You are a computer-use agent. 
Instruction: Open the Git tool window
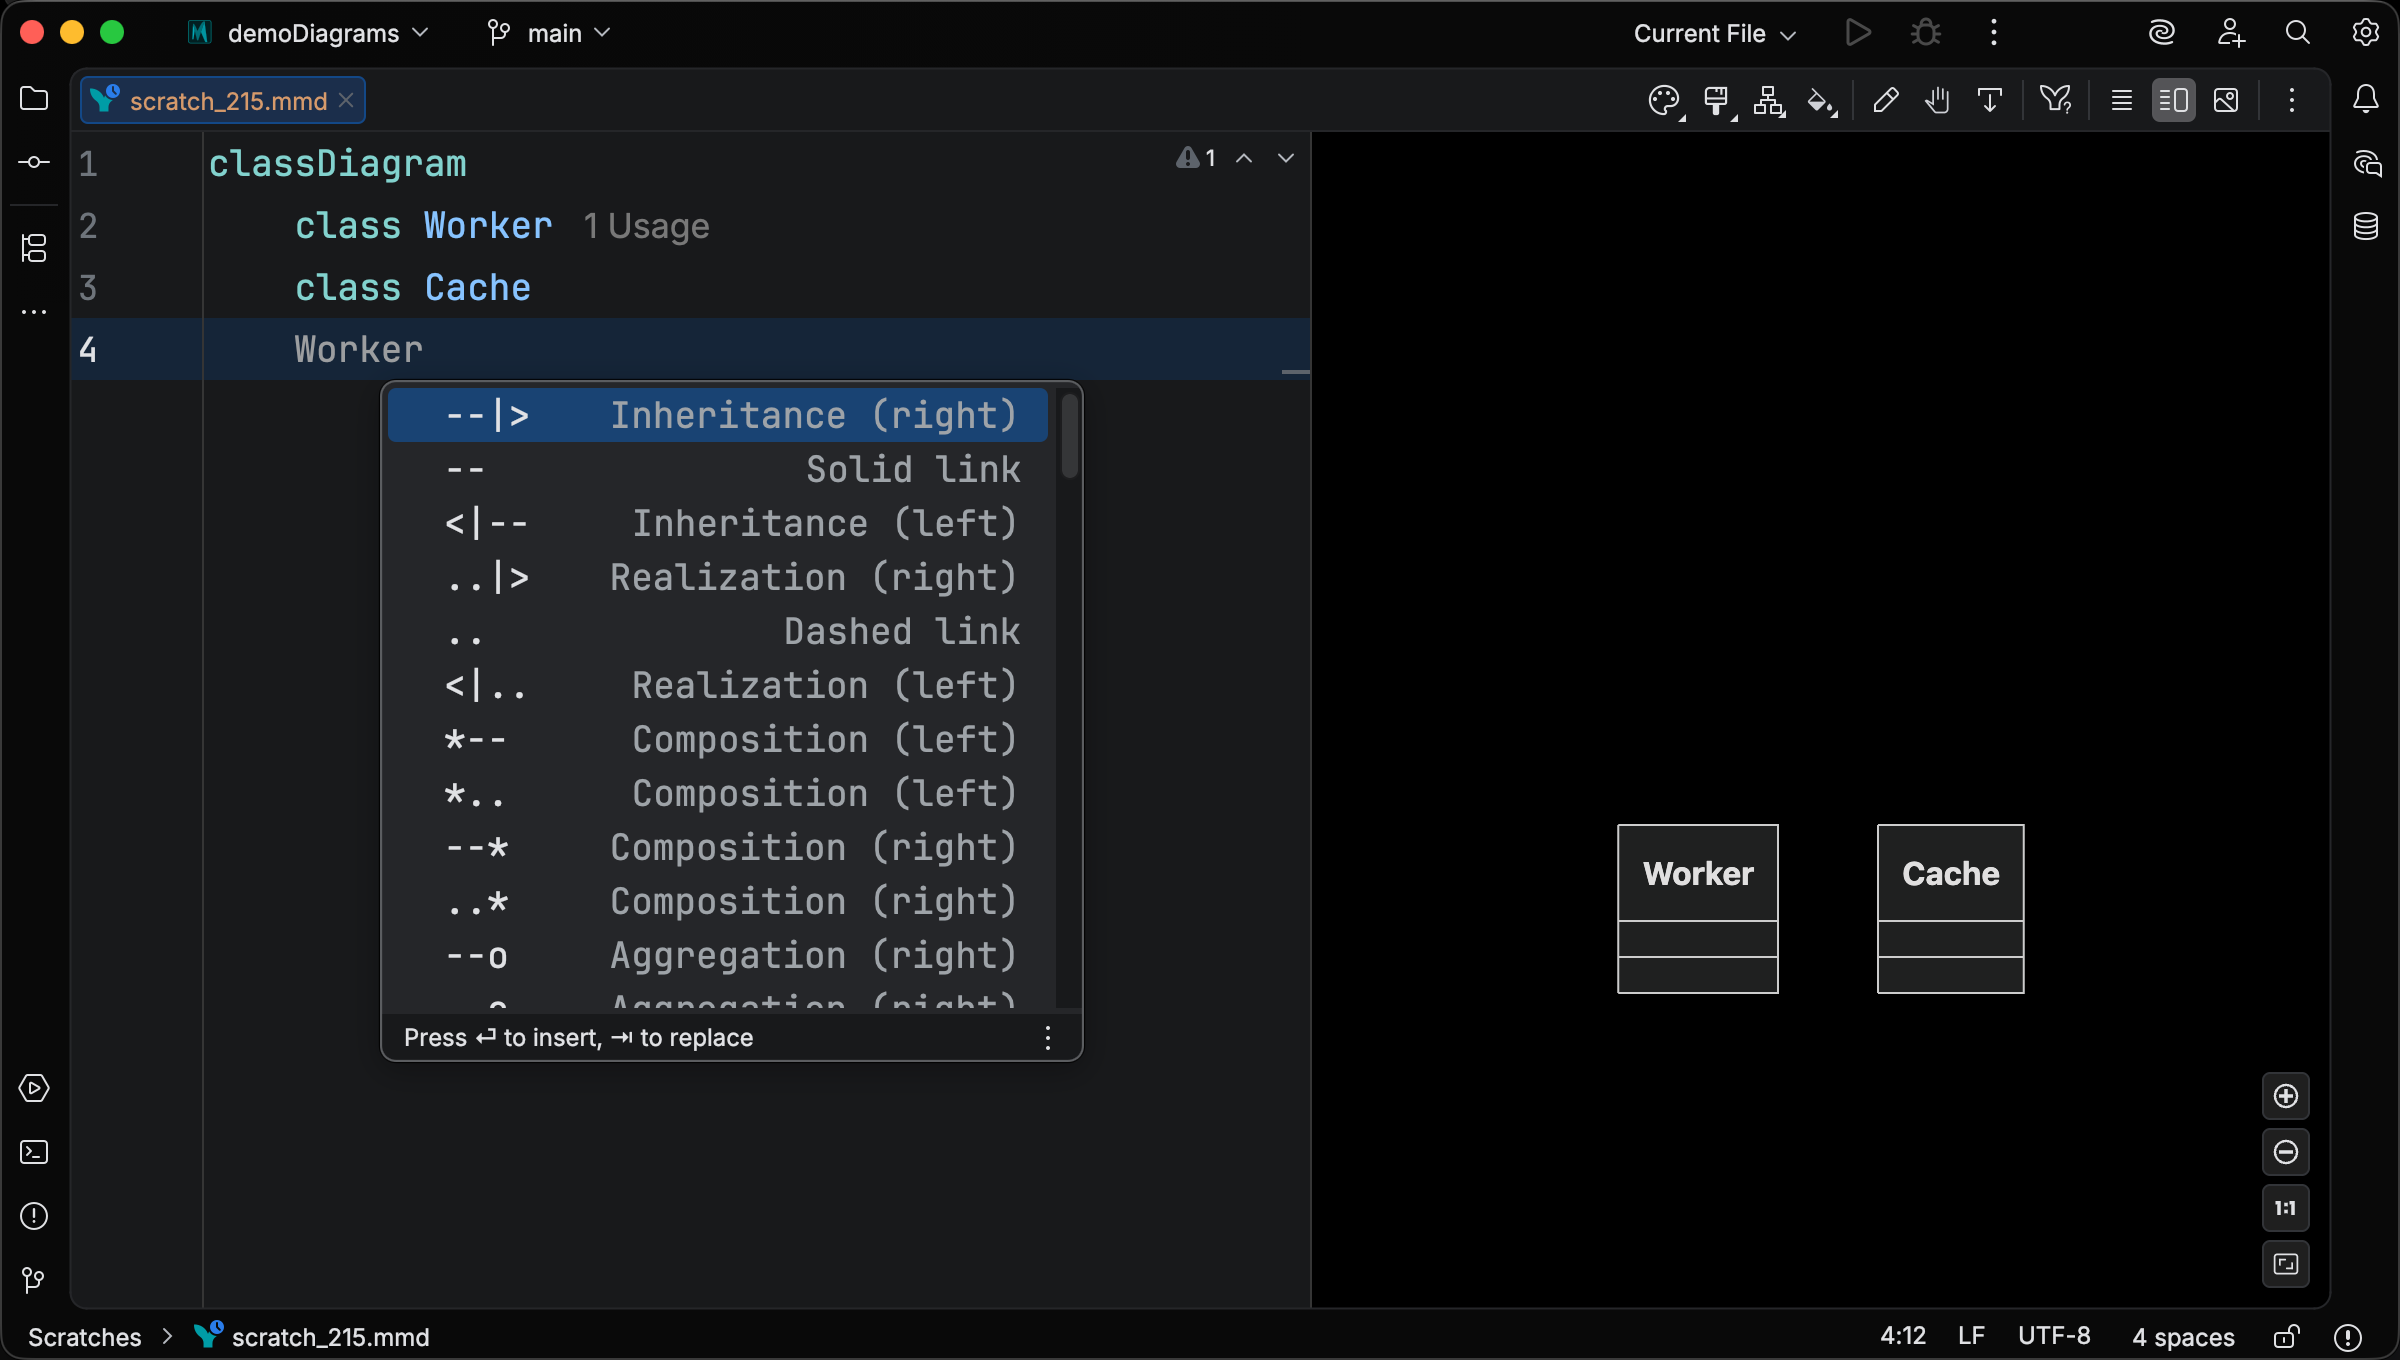coord(34,1280)
